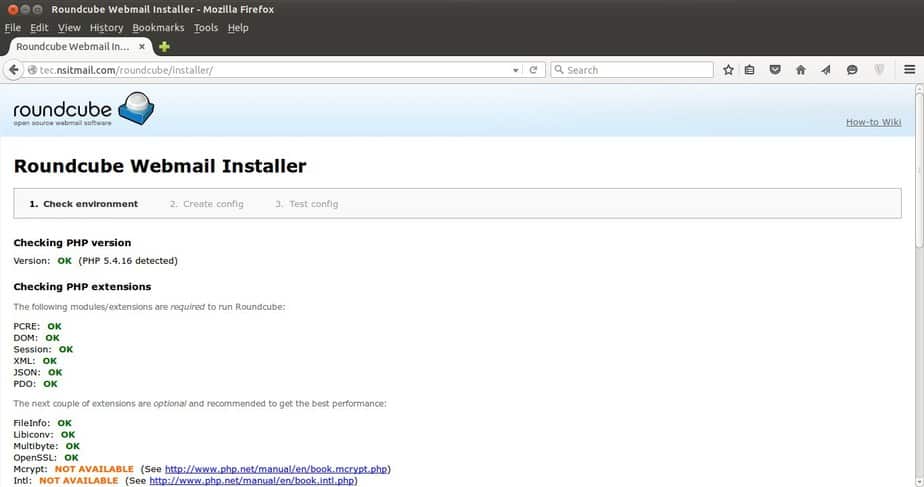The image size is (924, 487).
Task: Click the PDO OK status
Action: click(x=50, y=384)
